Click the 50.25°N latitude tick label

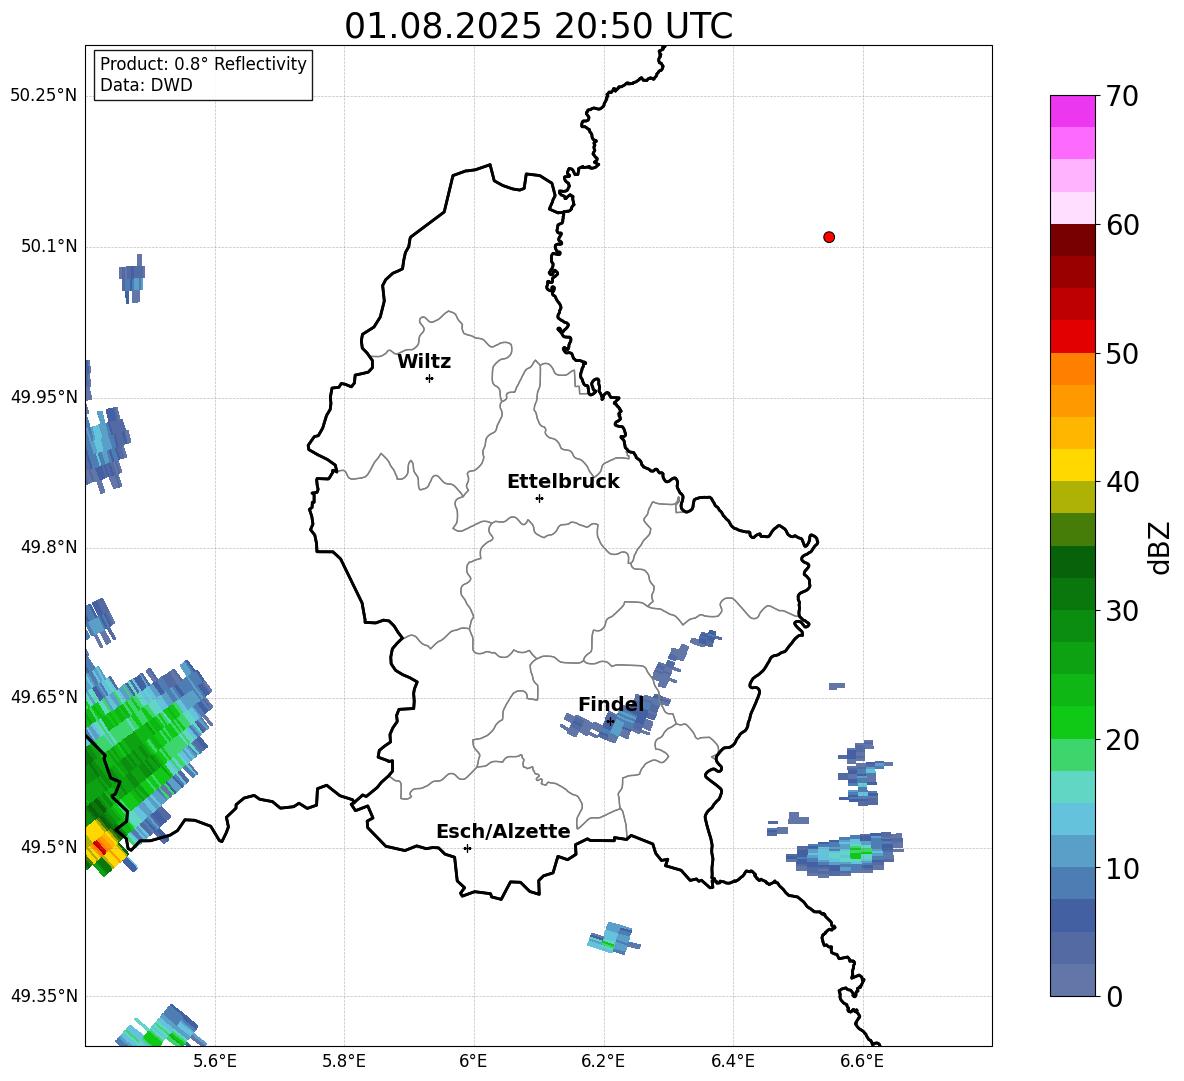pos(43,96)
